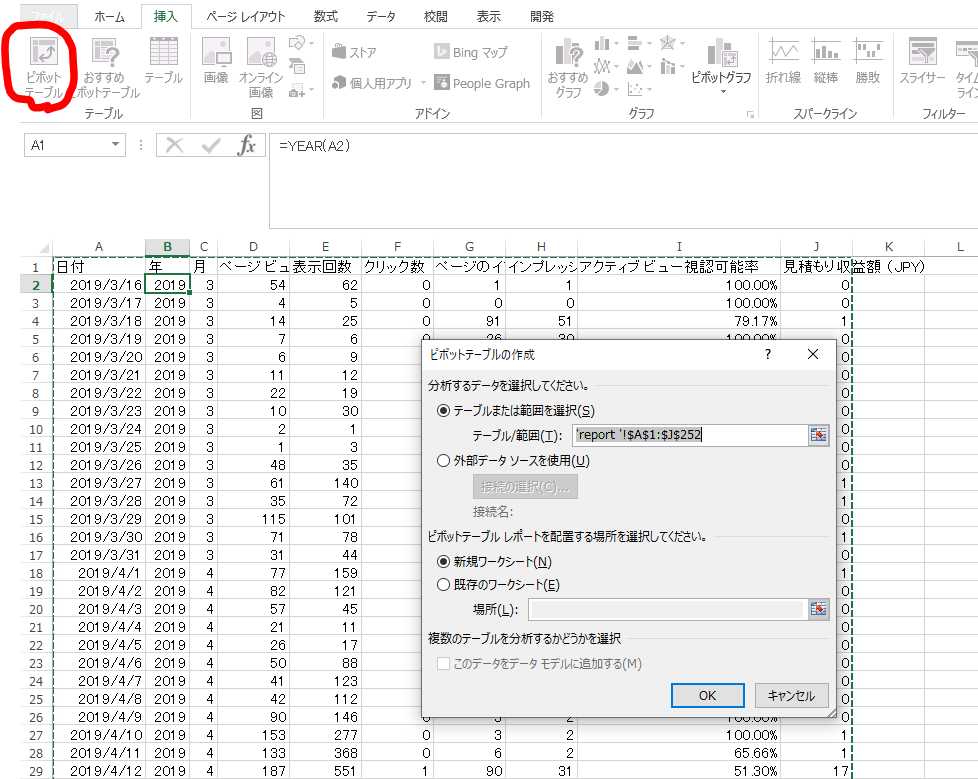Image resolution: width=978 pixels, height=779 pixels.
Task: Open the Store (ストア) add-in
Action: [x=354, y=52]
